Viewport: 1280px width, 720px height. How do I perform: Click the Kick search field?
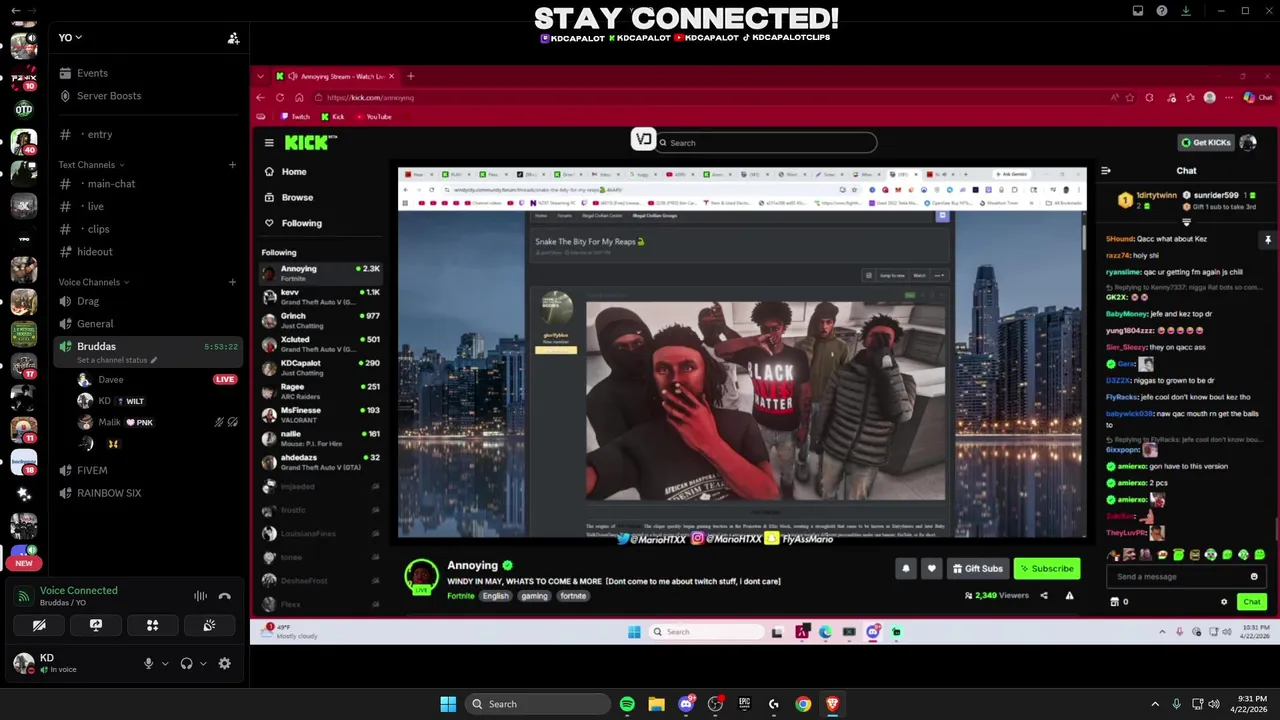click(x=766, y=143)
